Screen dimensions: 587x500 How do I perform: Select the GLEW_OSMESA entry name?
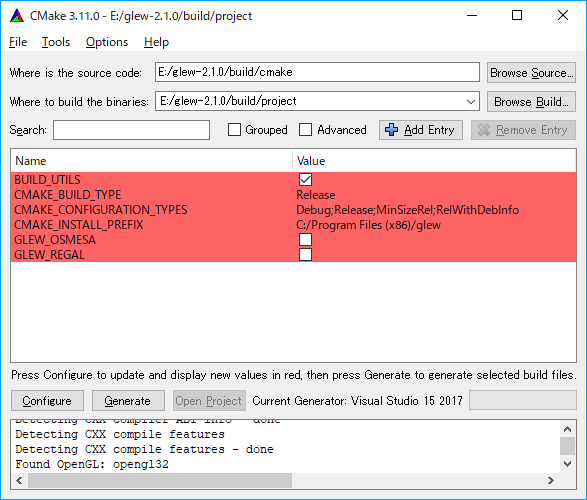click(55, 240)
